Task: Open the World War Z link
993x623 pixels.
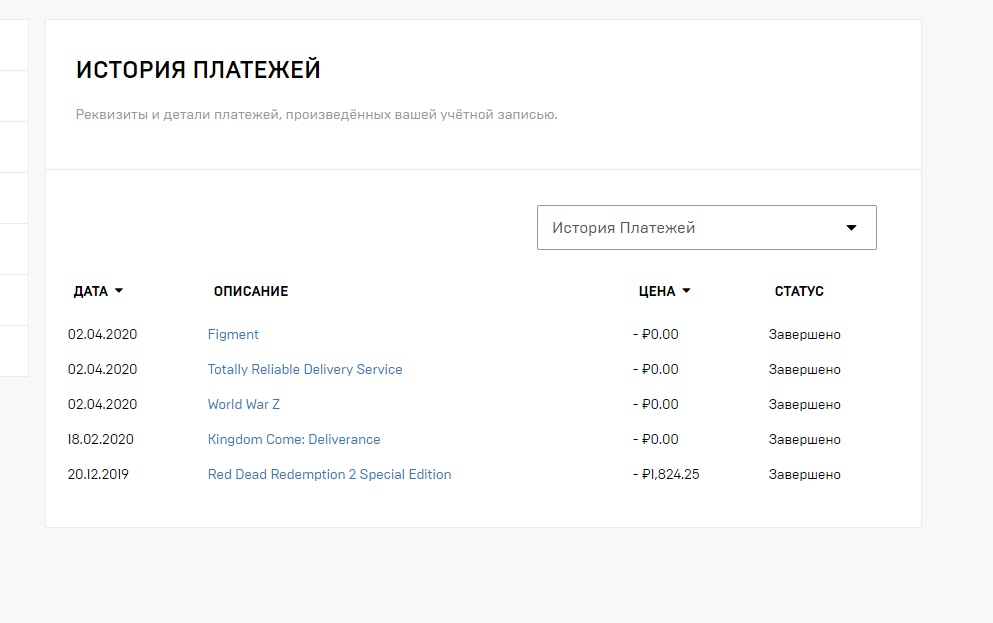Action: [244, 405]
